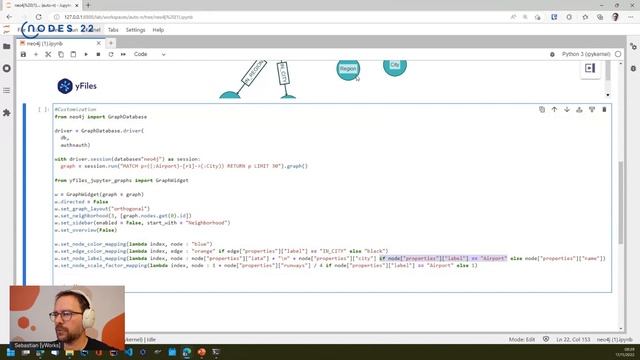This screenshot has height=360, width=640.
Task: Click the Ln 22, Col 153 status indicator
Action: (x=573, y=340)
